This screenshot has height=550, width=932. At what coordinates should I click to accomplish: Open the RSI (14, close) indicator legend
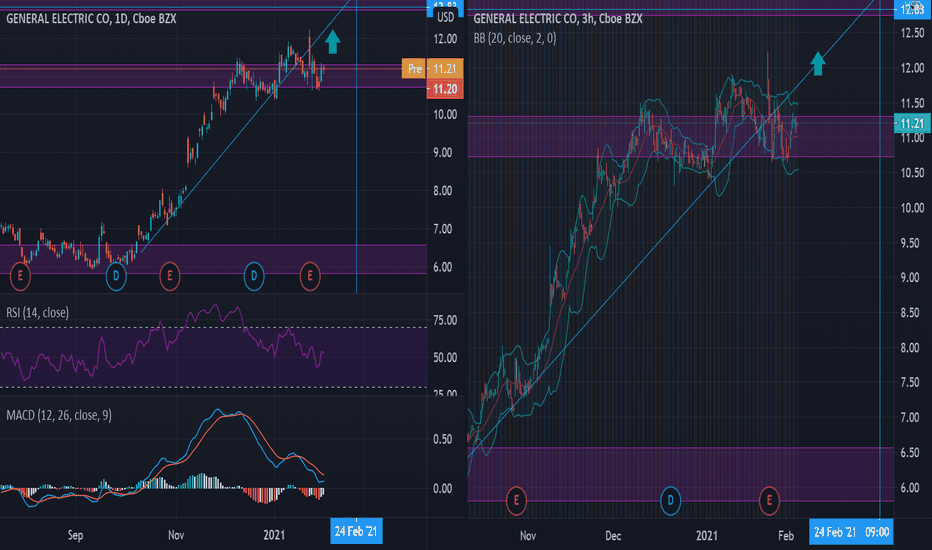click(x=37, y=313)
